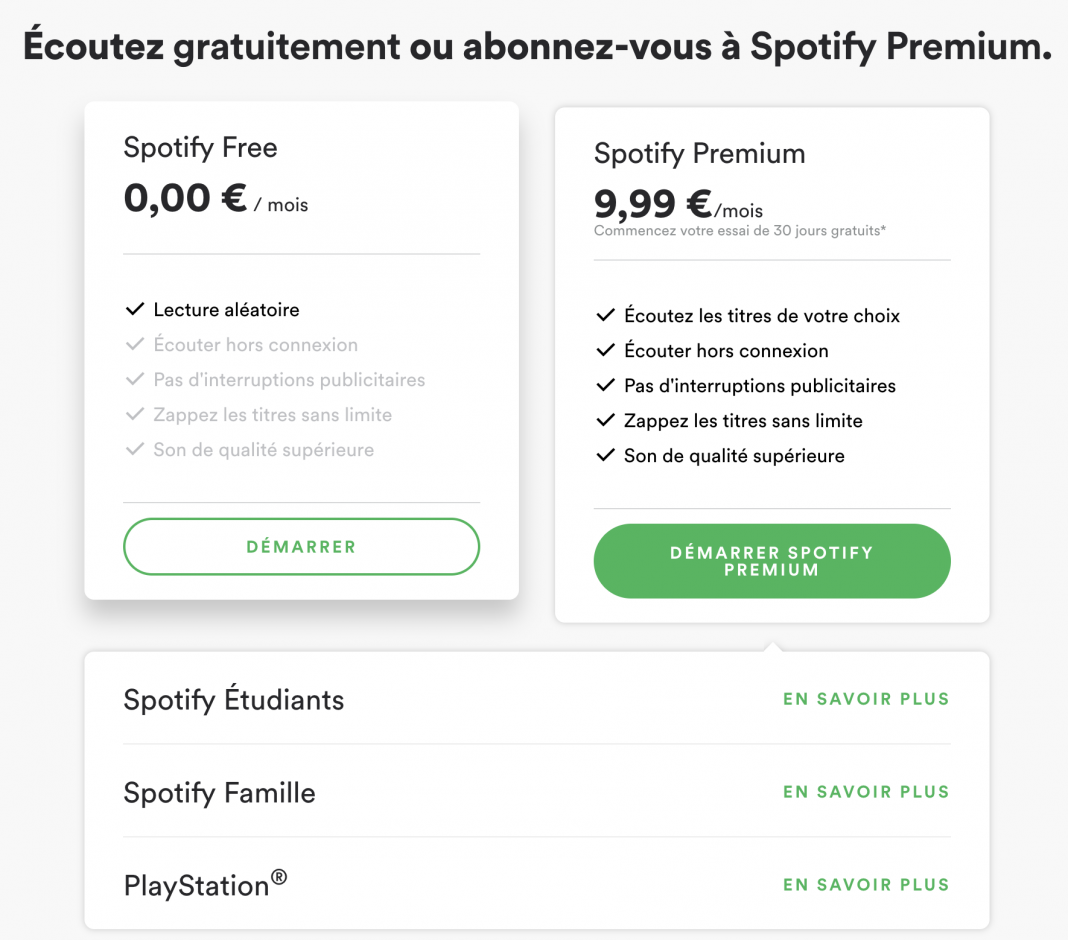
Task: Toggle the grayed "Zappez les titres sans limite" checkmark
Action: 135,414
